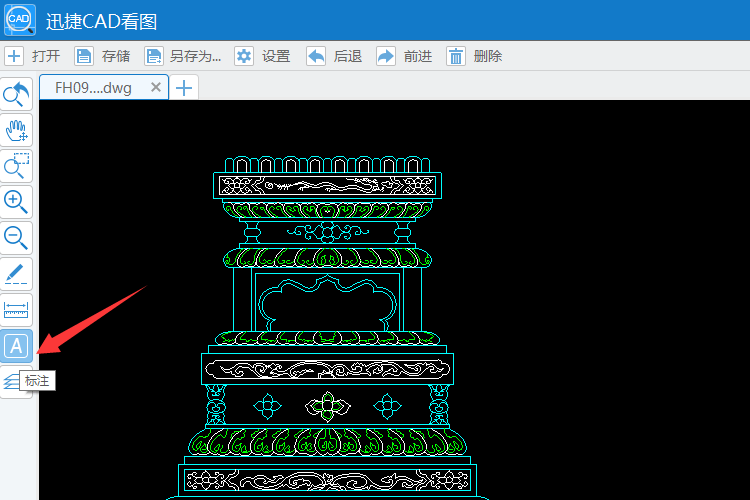Select the pencil draw line tool
This screenshot has width=750, height=500.
[x=16, y=274]
